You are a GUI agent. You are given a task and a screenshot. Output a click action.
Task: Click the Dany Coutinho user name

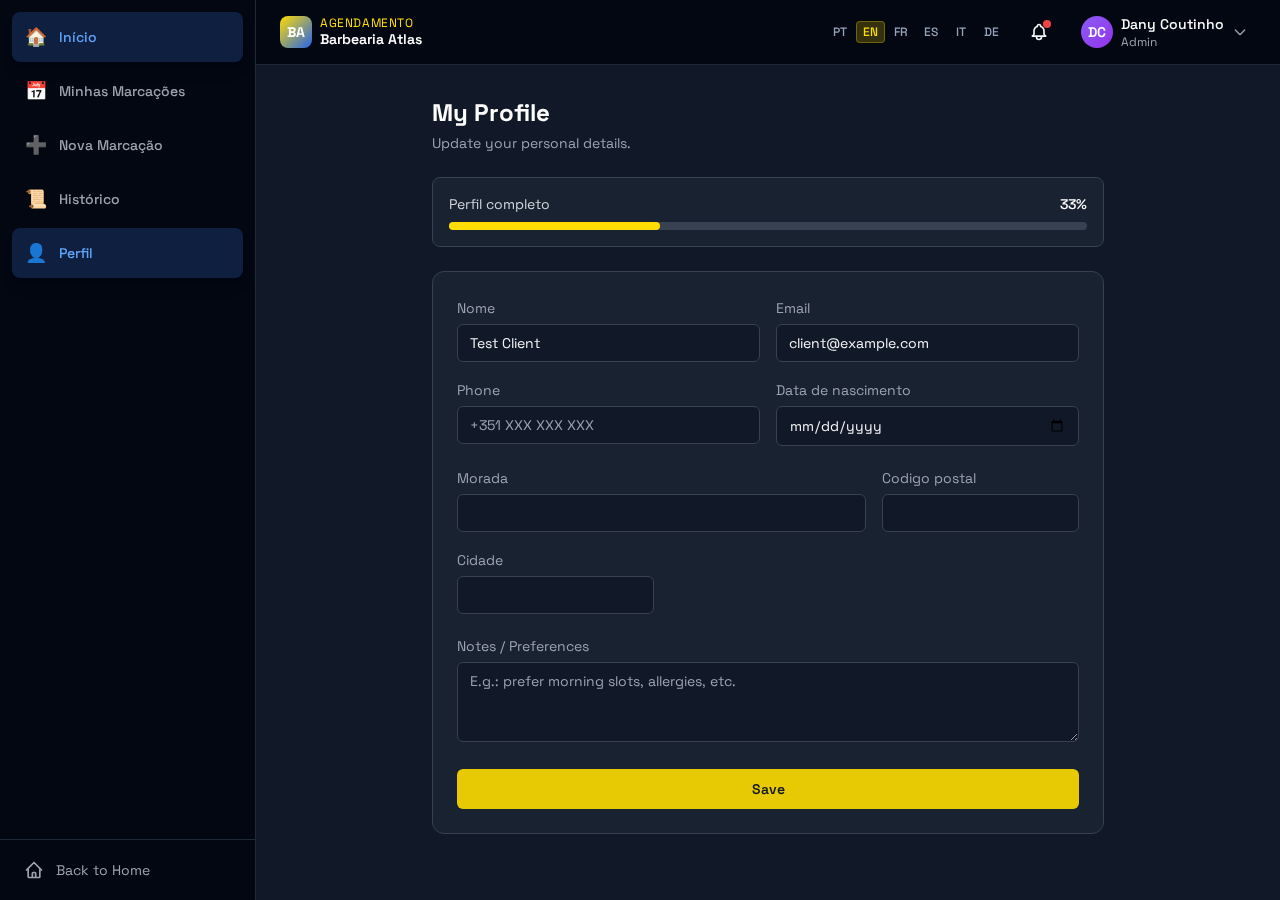(1172, 24)
